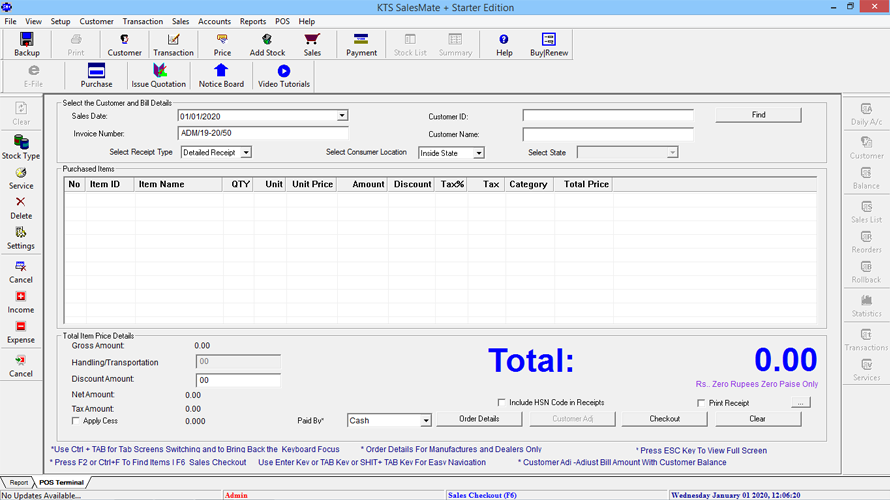This screenshot has width=890, height=500.
Task: Open the Buy|Renew tool
Action: [x=549, y=44]
